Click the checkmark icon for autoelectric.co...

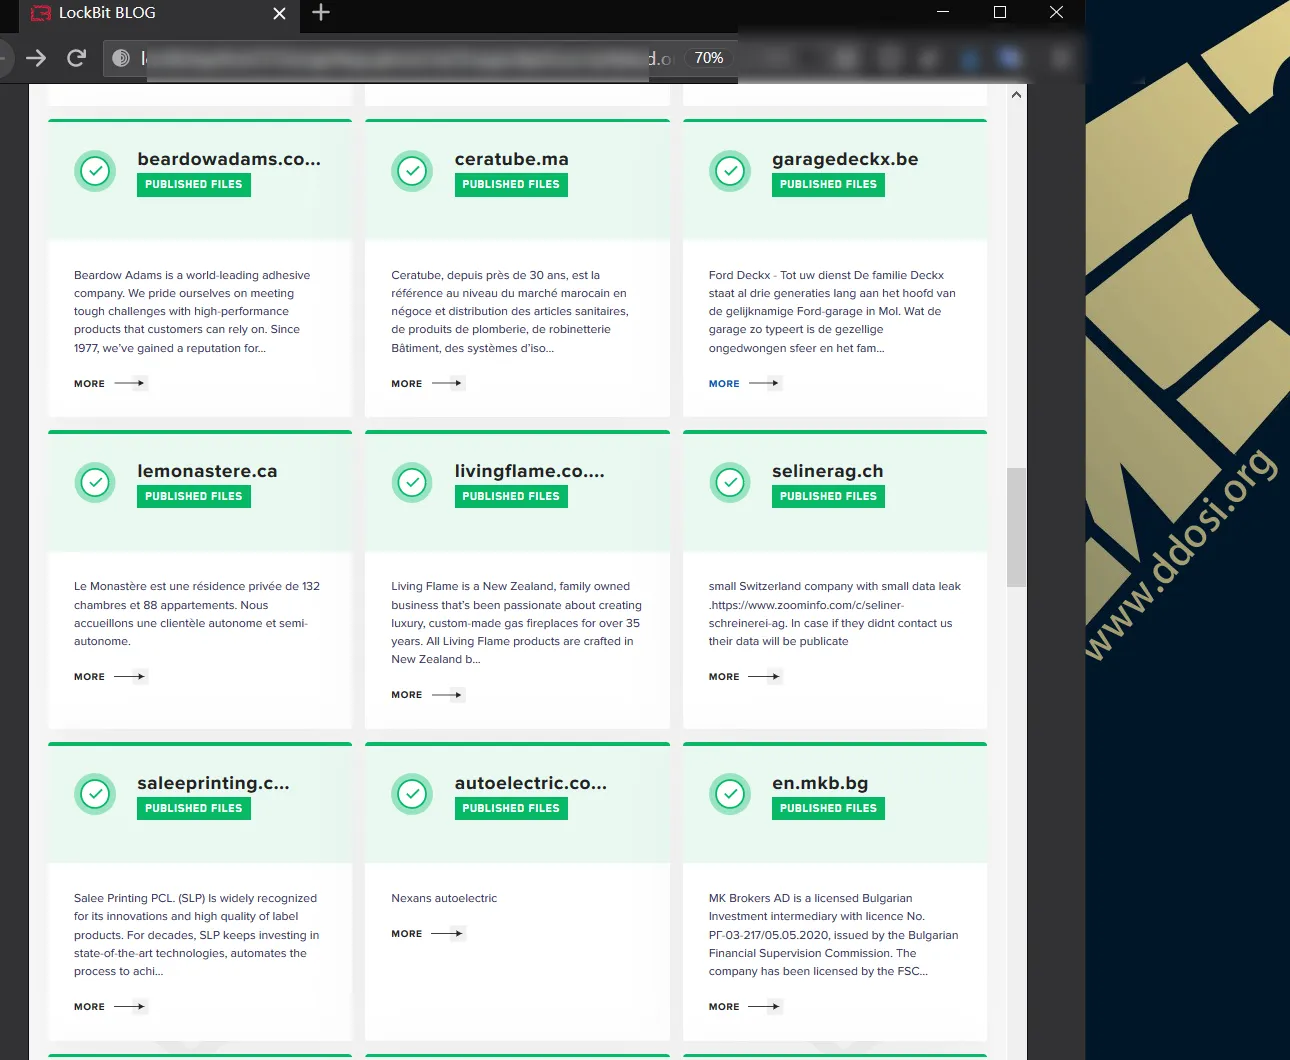coord(412,795)
